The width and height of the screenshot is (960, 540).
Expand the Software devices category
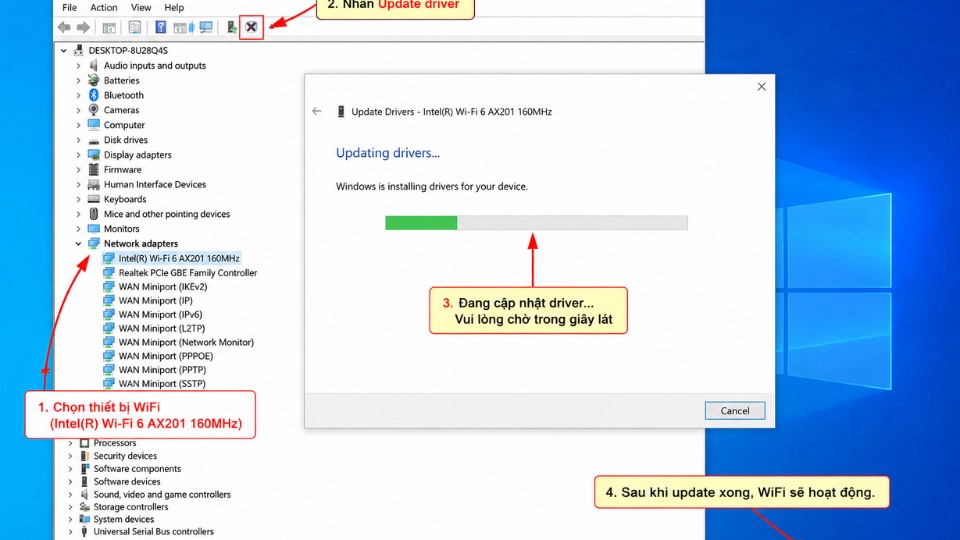[x=70, y=481]
